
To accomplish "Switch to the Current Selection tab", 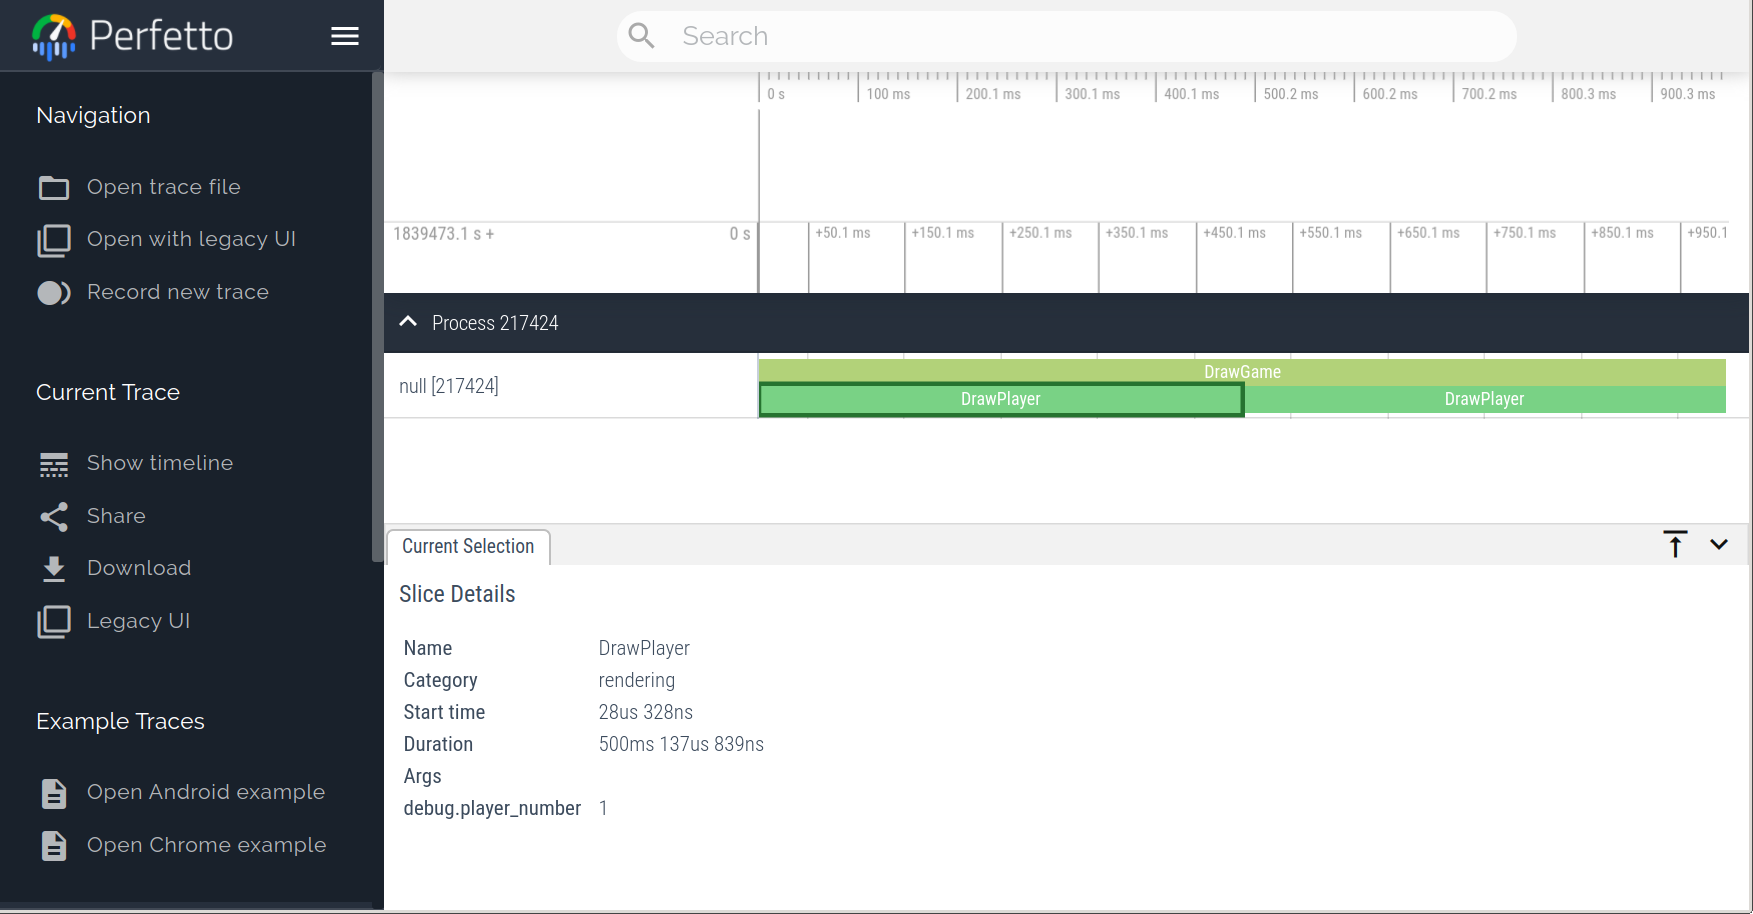I will (467, 546).
